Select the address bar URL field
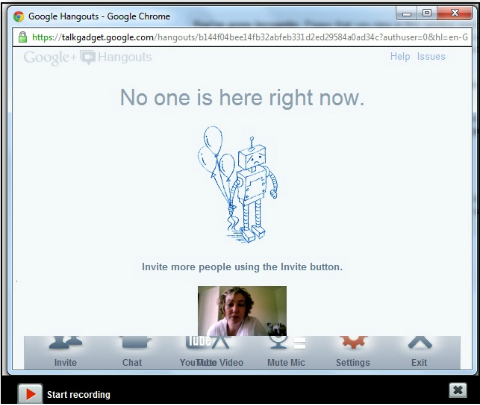Viewport: 480px width, 405px height. (x=242, y=37)
